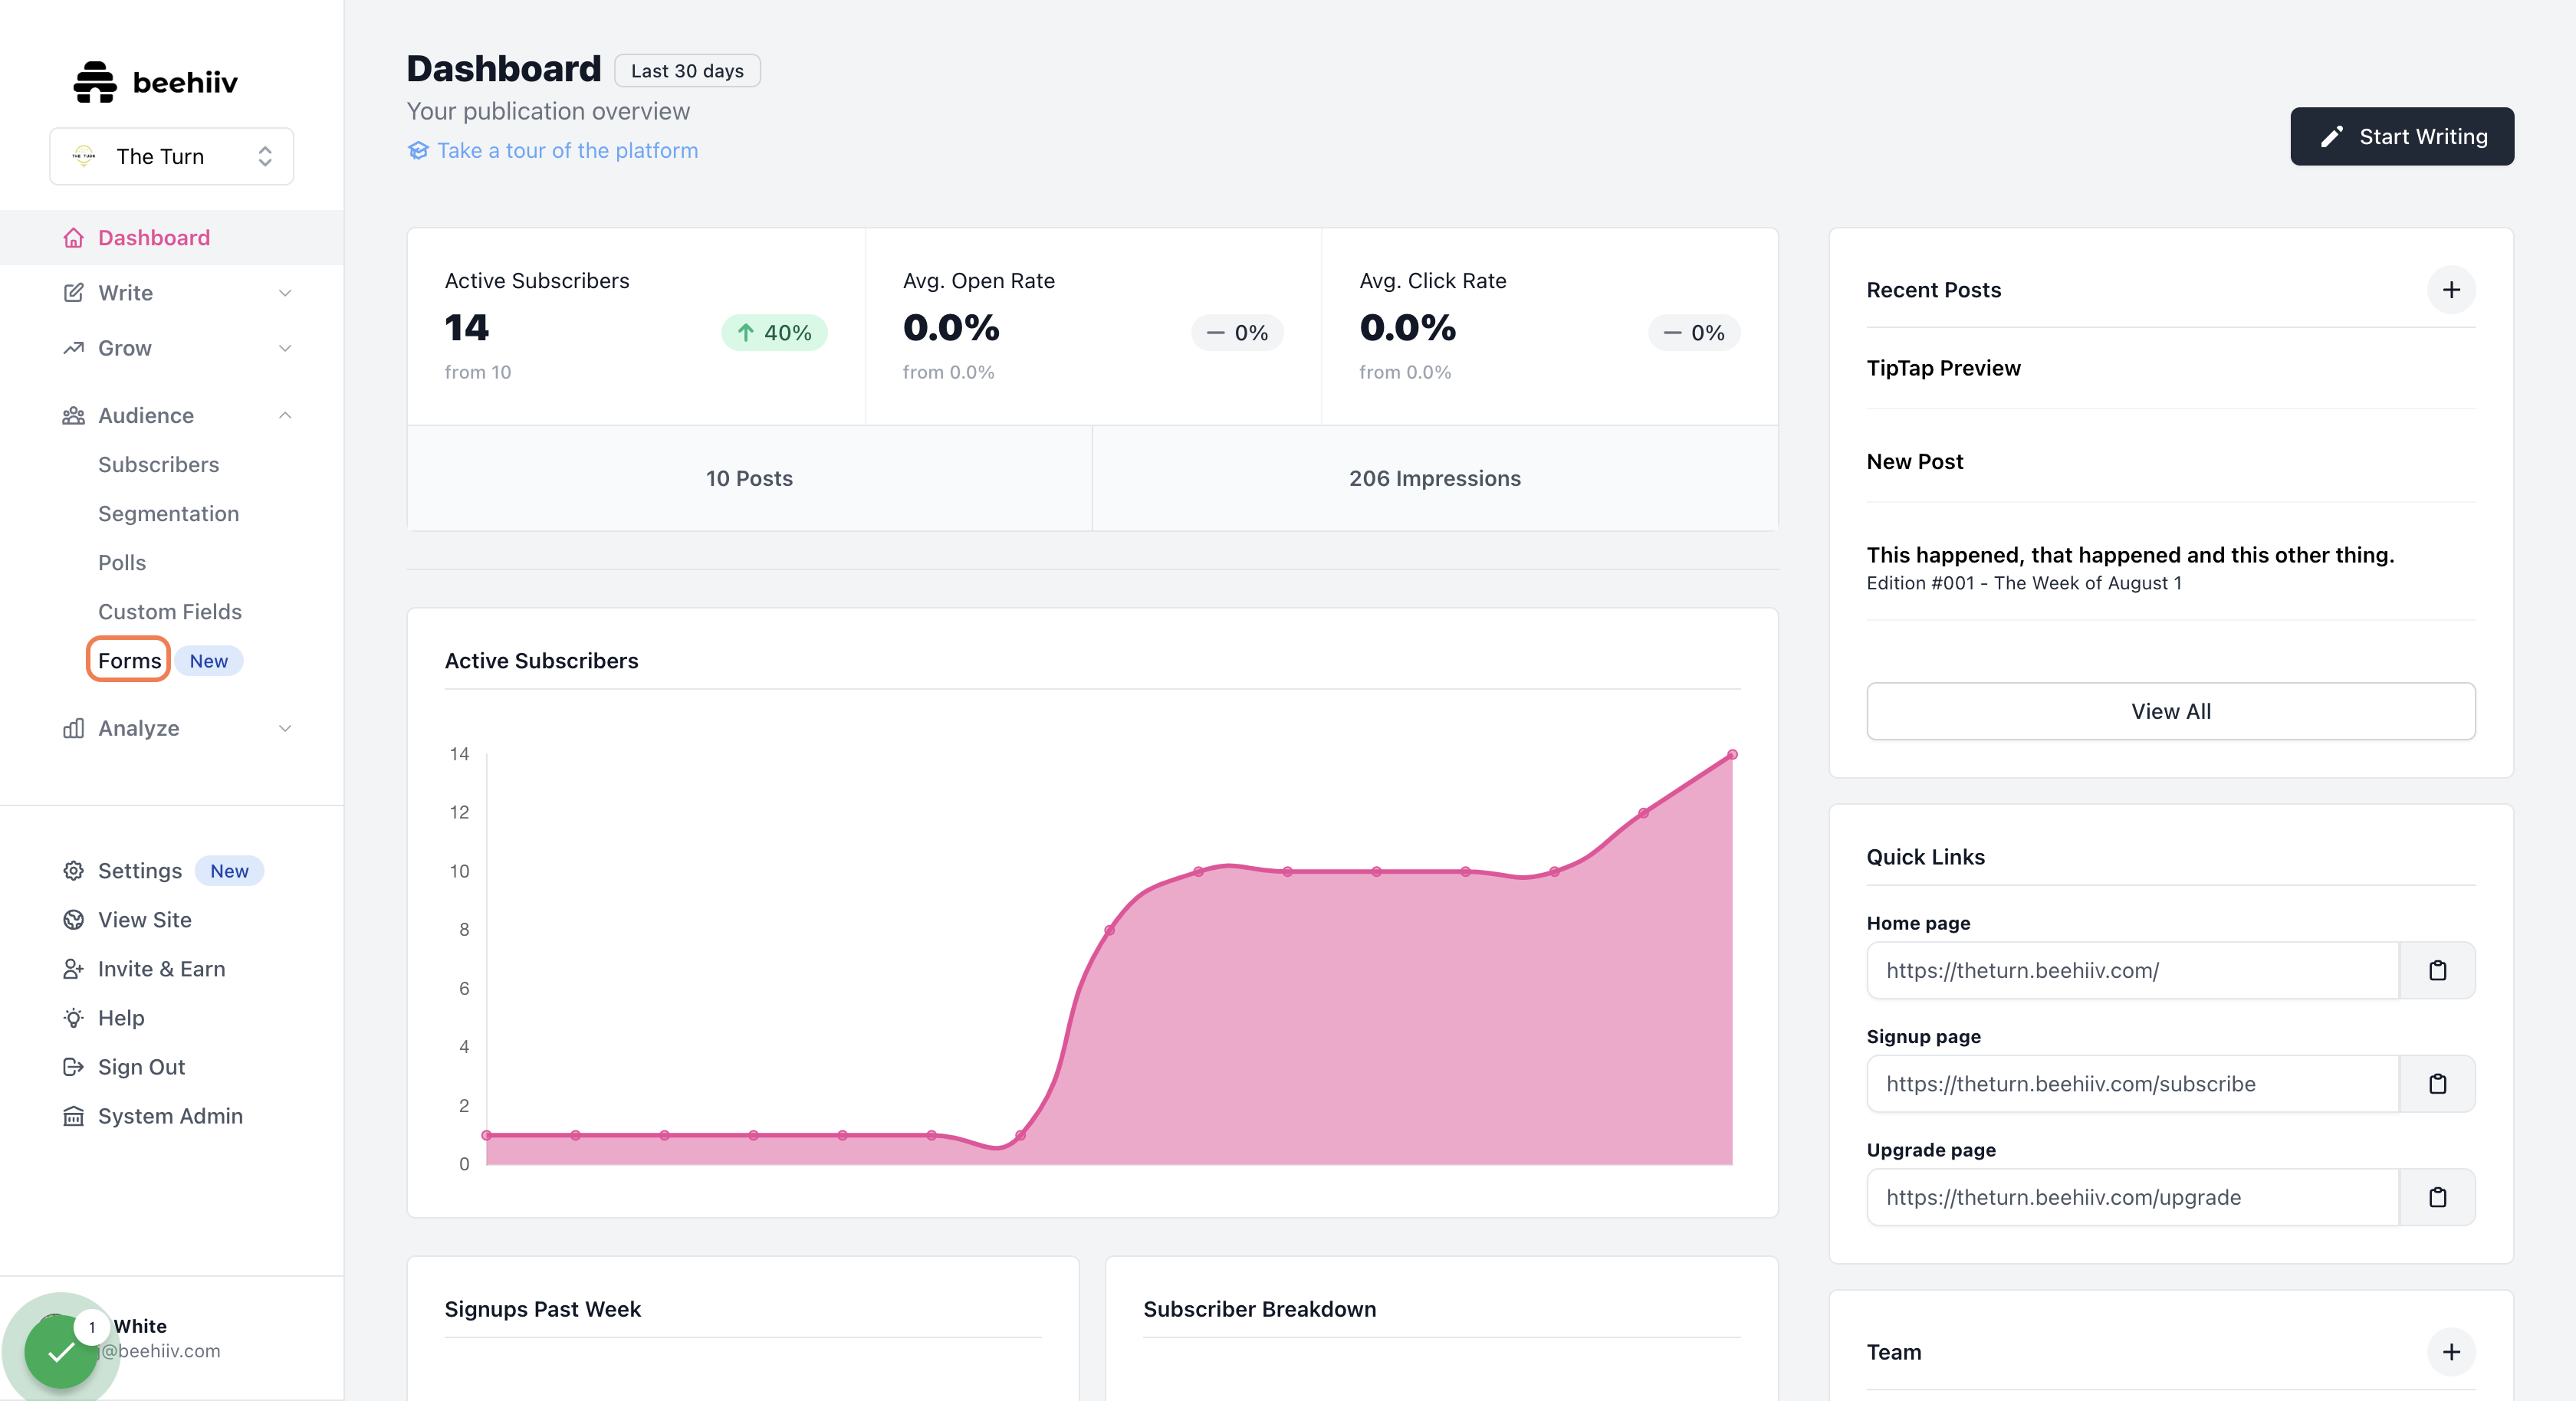The image size is (2576, 1401).
Task: Expand the Grow menu chevron
Action: [285, 348]
